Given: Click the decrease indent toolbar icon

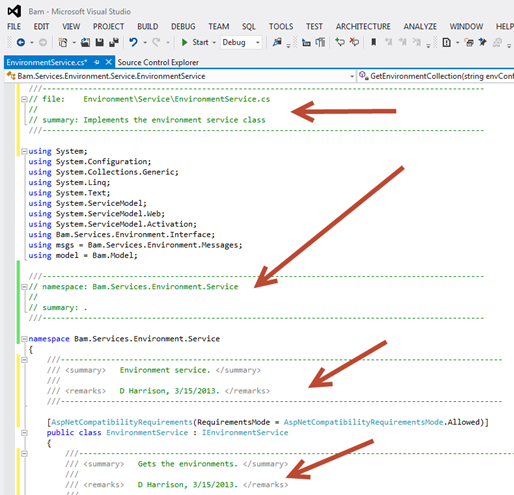Looking at the screenshot, I should 306,42.
